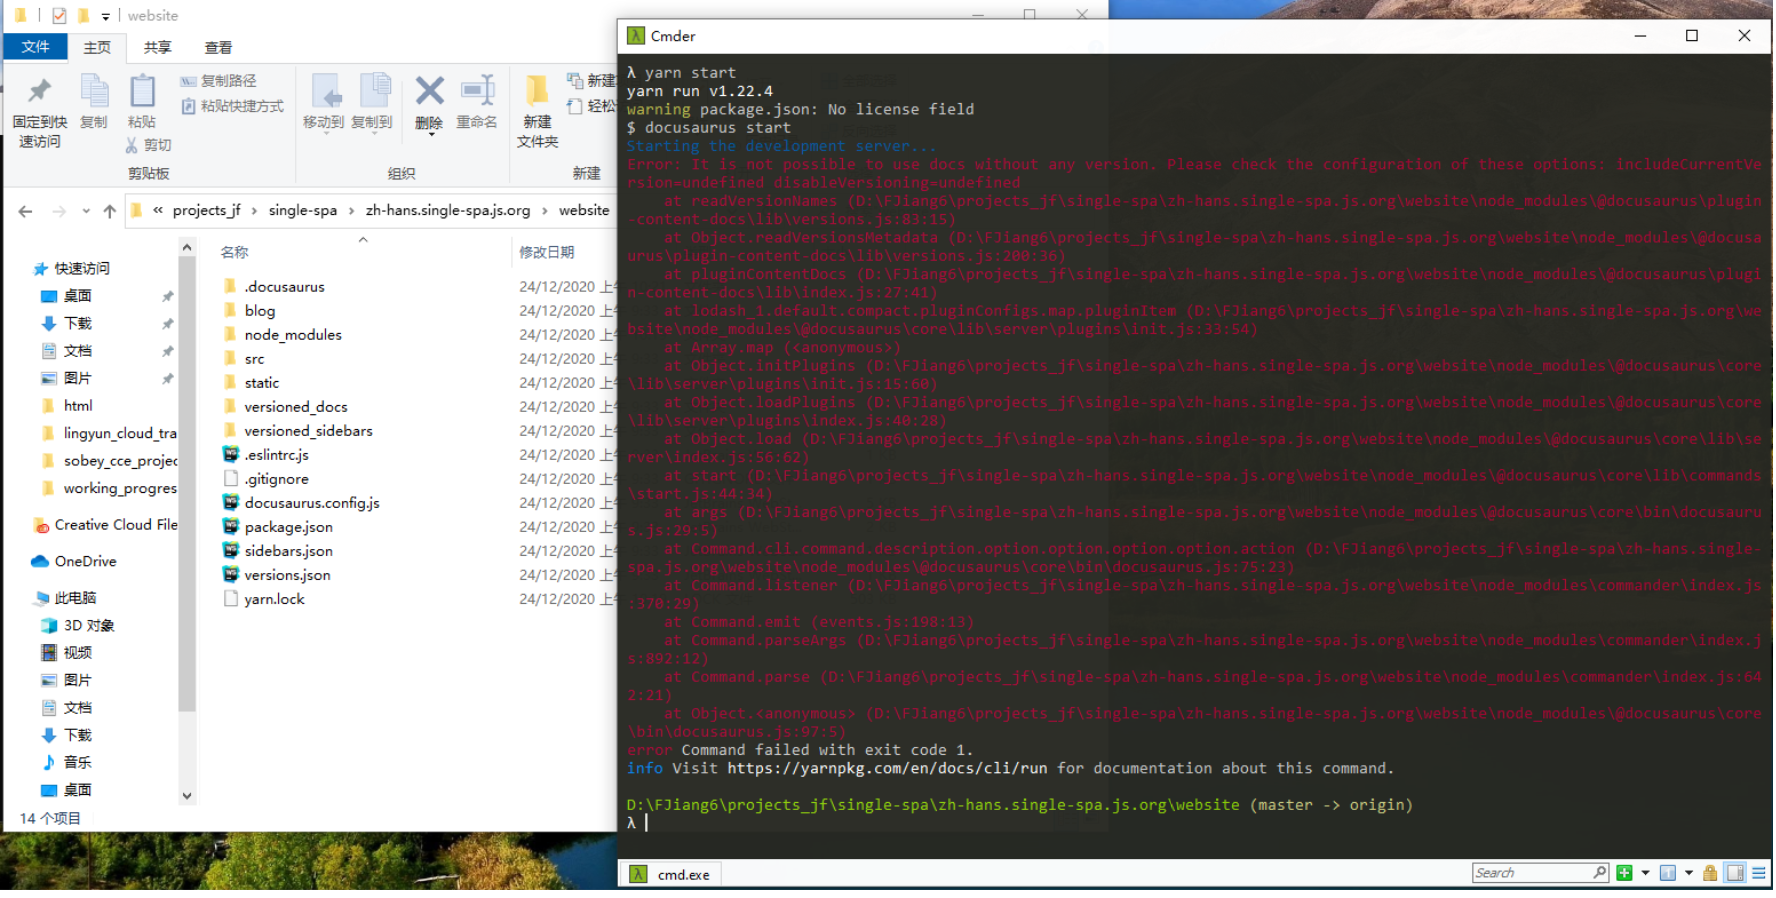Click the zh-hans.single-spa.js.org breadcrumb segment
Image resolution: width=1776 pixels, height=898 pixels.
448,211
